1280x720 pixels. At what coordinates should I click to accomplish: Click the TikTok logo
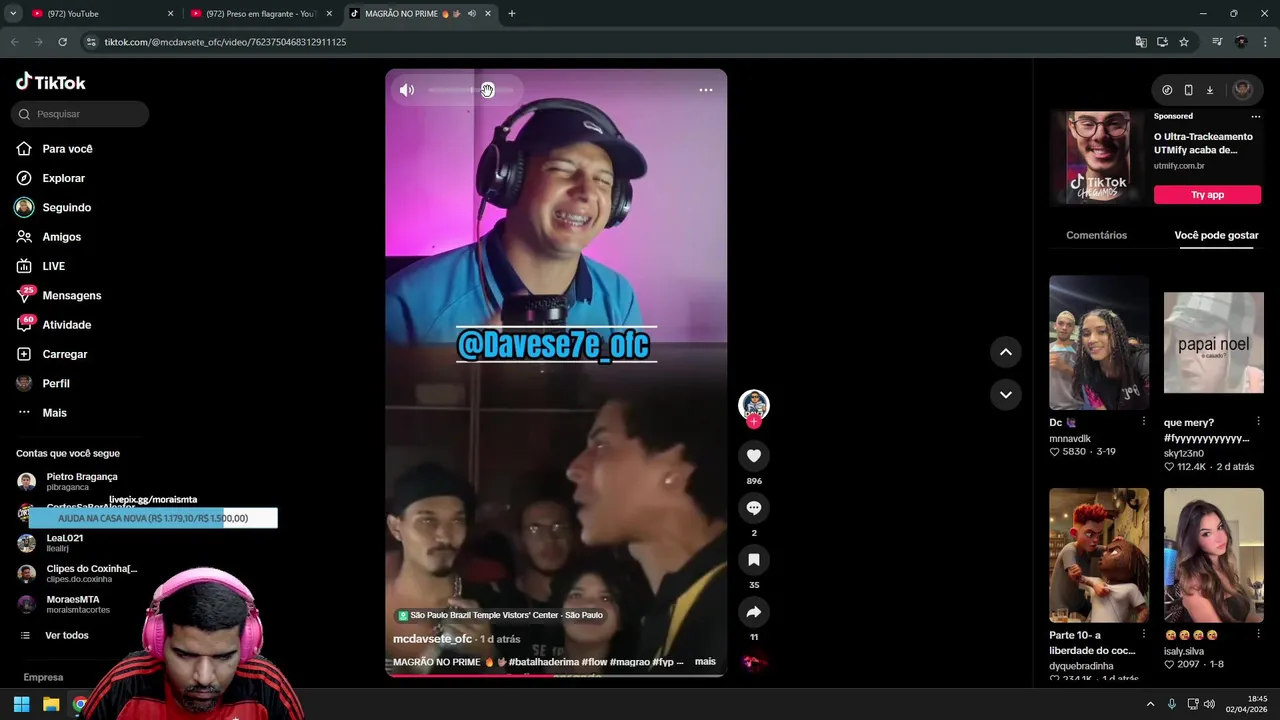pyautogui.click(x=51, y=82)
